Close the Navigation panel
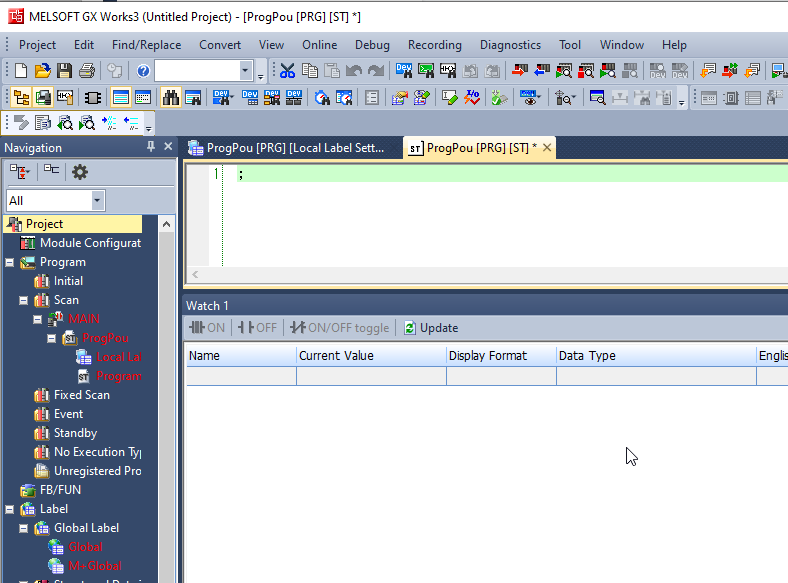788x583 pixels. pos(168,146)
